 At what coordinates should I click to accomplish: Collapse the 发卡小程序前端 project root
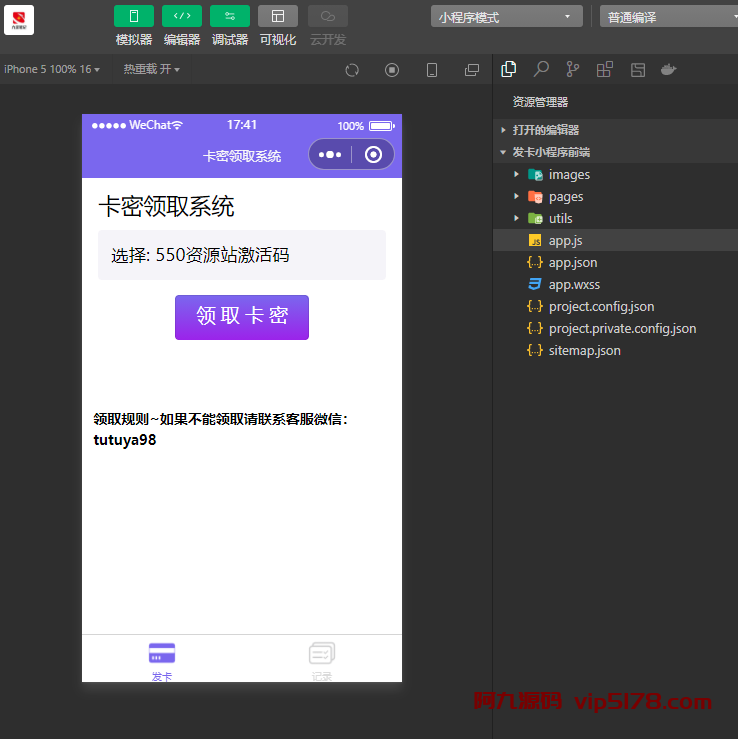(615, 152)
